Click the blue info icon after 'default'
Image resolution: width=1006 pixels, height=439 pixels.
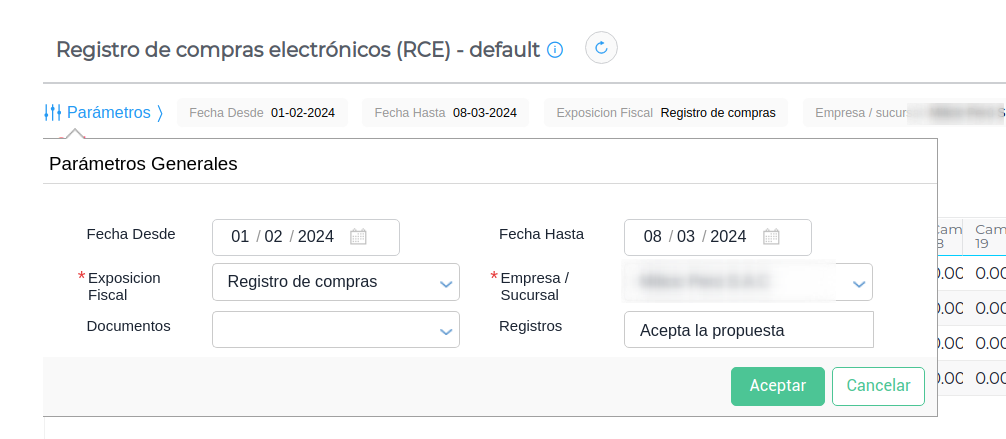556,49
